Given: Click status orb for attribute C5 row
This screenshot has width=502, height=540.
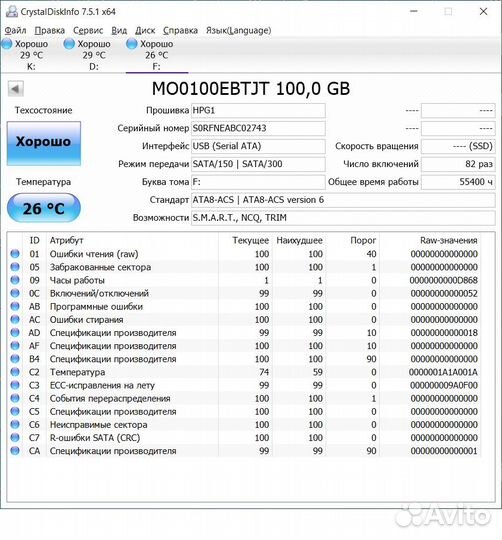Looking at the screenshot, I should coord(15,411).
